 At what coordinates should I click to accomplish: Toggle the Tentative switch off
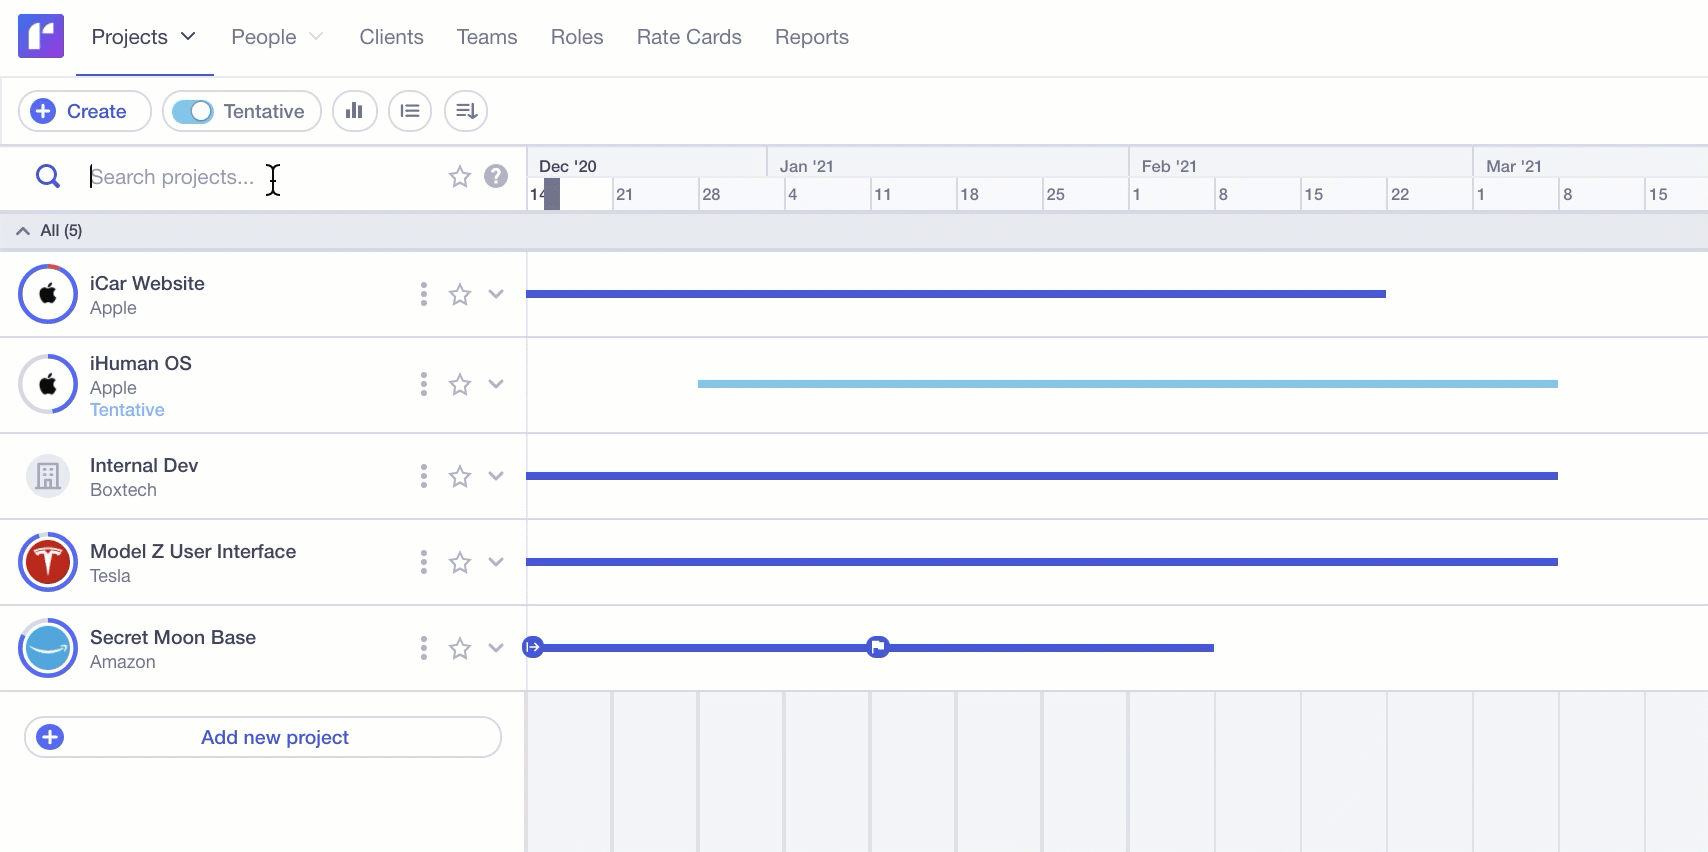coord(193,111)
